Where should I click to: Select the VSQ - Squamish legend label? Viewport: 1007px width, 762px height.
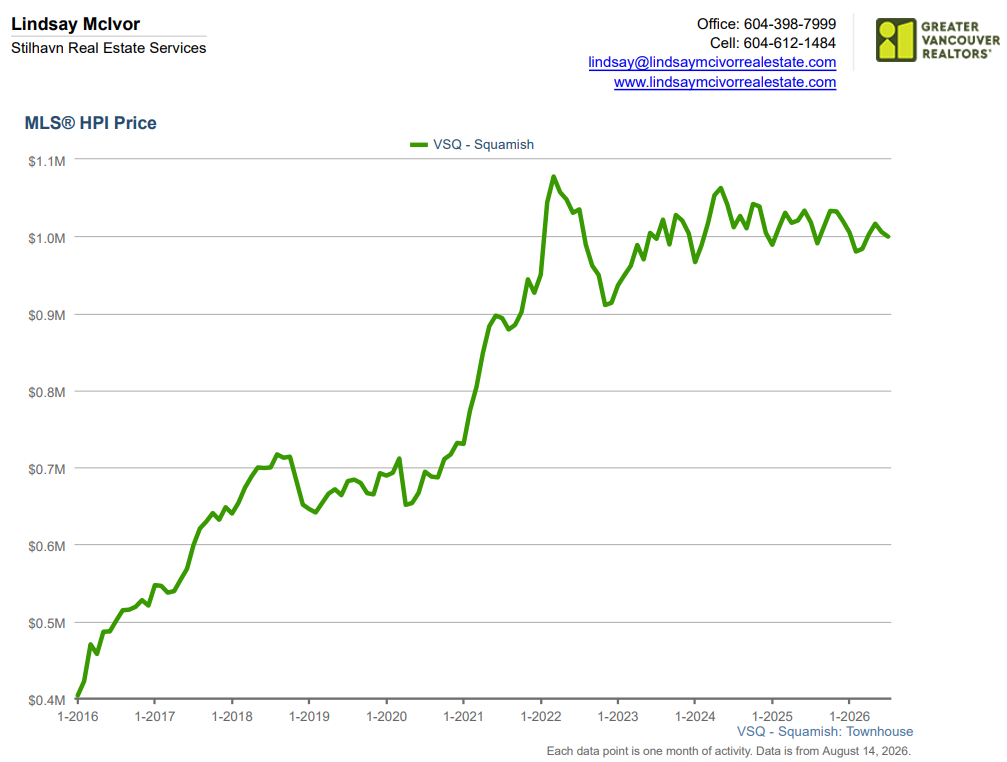pyautogui.click(x=483, y=144)
